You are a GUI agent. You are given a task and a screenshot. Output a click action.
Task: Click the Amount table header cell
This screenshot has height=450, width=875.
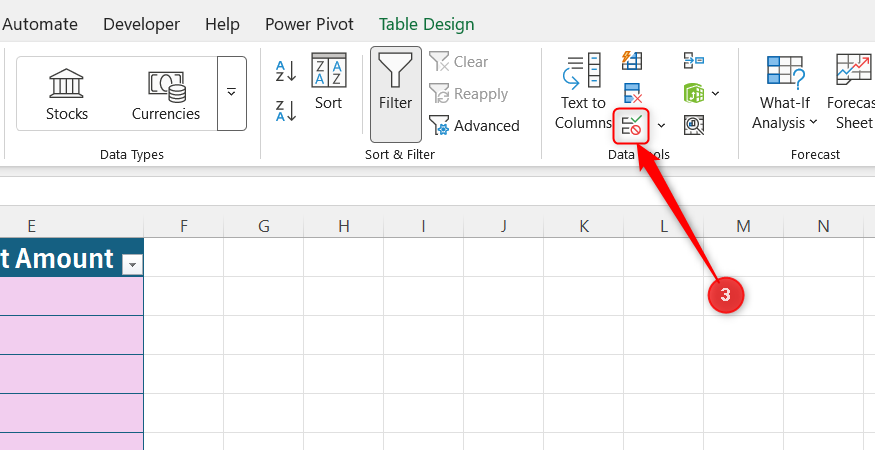tap(71, 257)
